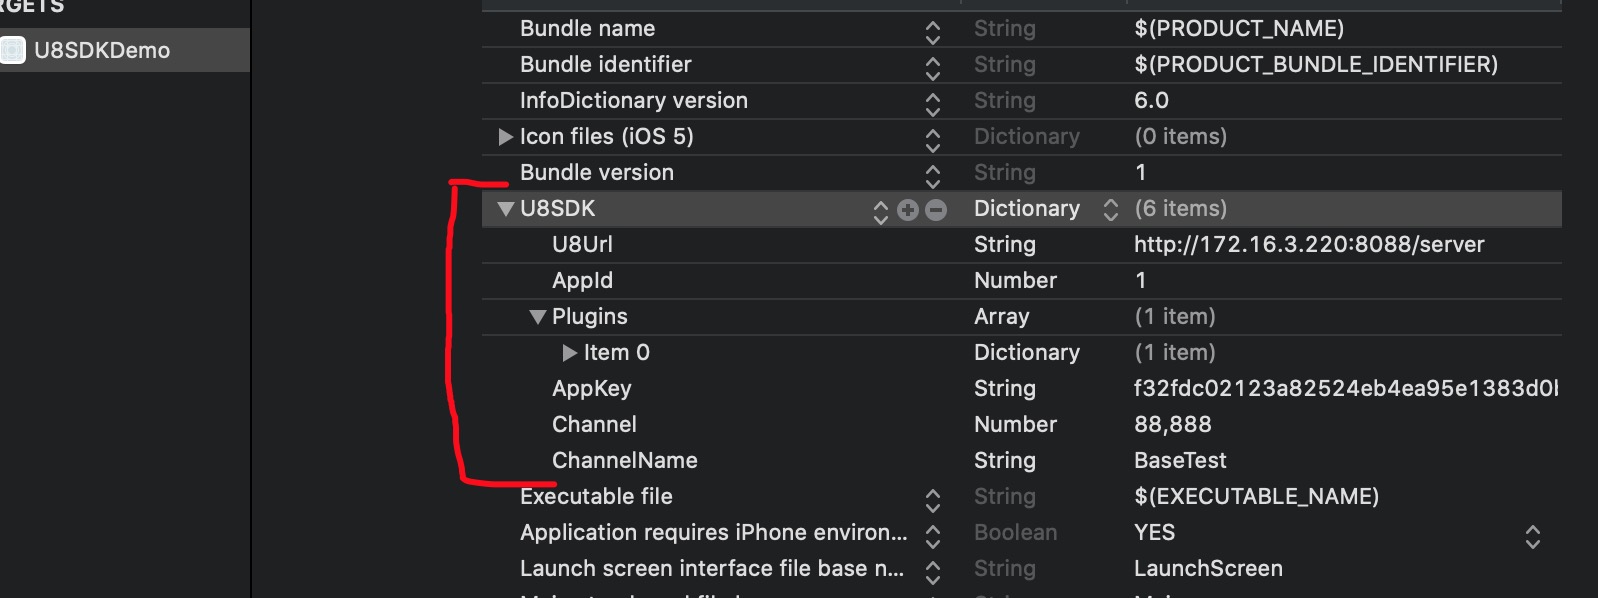Click the String type of U8Url

tap(1005, 245)
